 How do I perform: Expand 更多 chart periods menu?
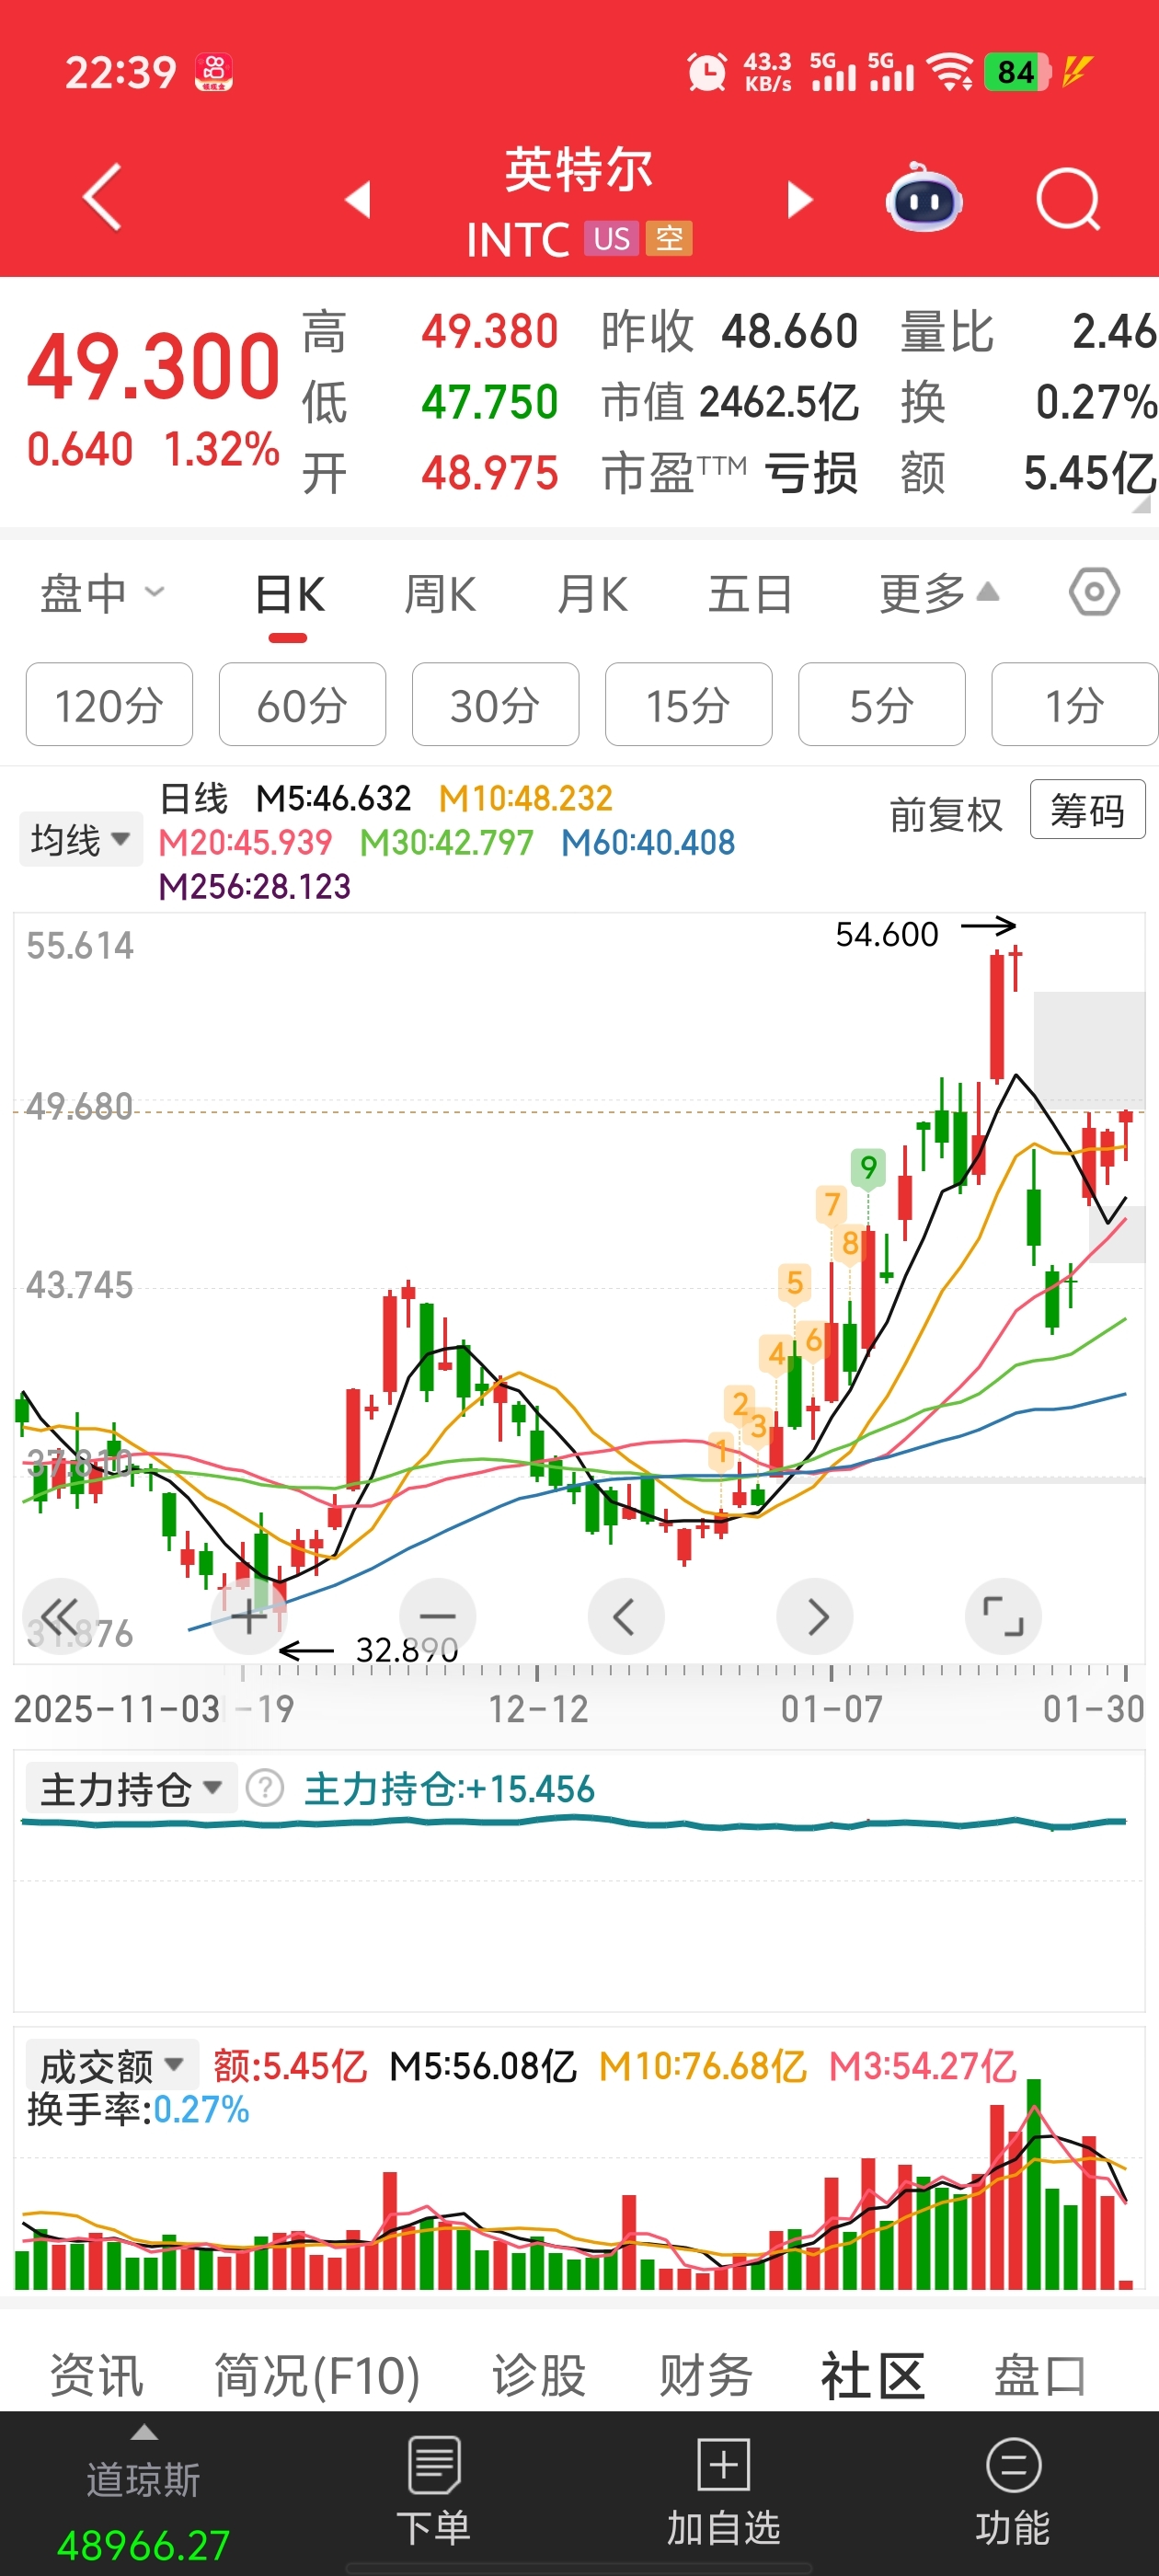(939, 594)
